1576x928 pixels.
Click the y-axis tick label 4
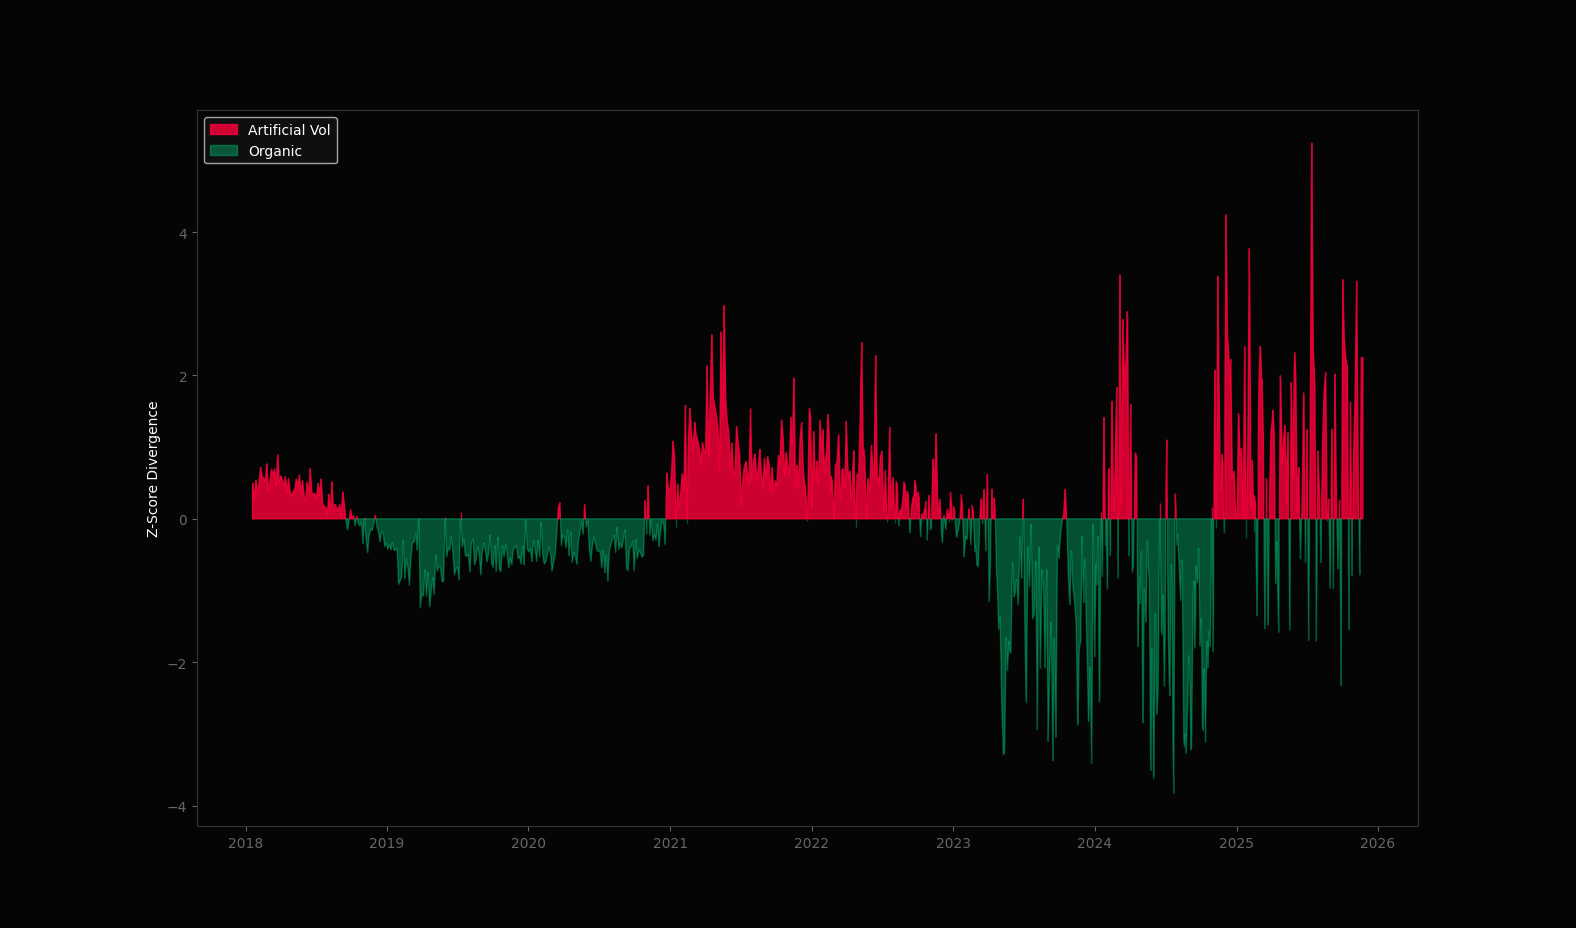coord(183,234)
